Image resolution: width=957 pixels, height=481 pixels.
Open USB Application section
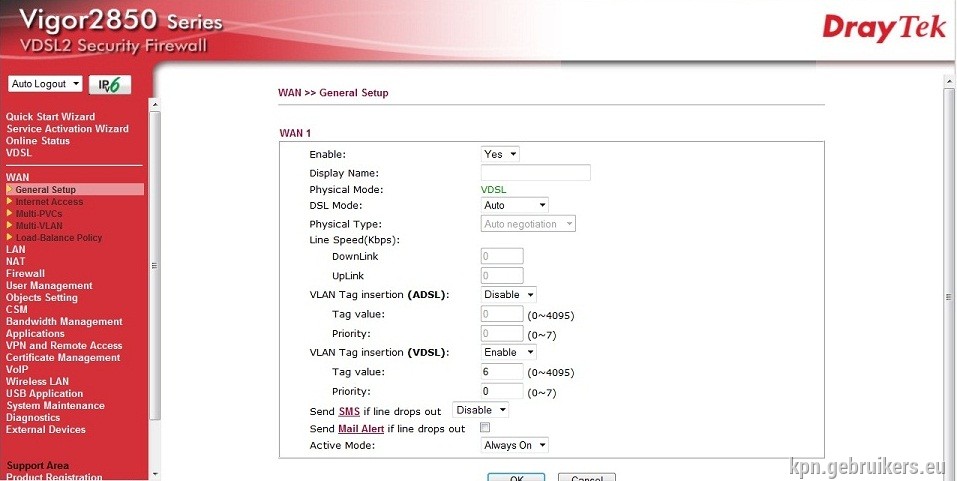click(44, 394)
